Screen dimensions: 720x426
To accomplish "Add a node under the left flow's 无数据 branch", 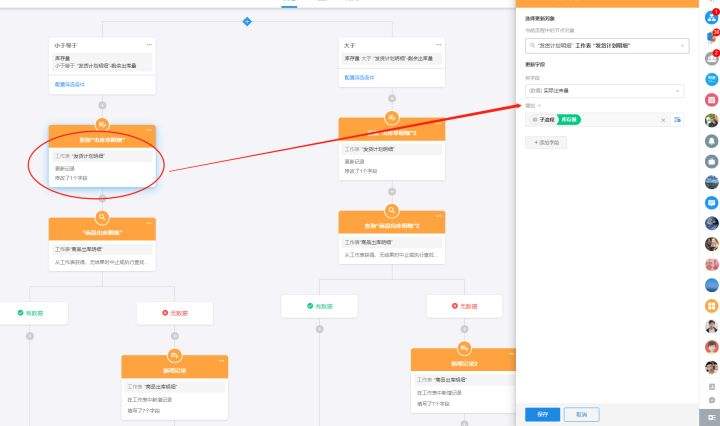I will [175, 336].
